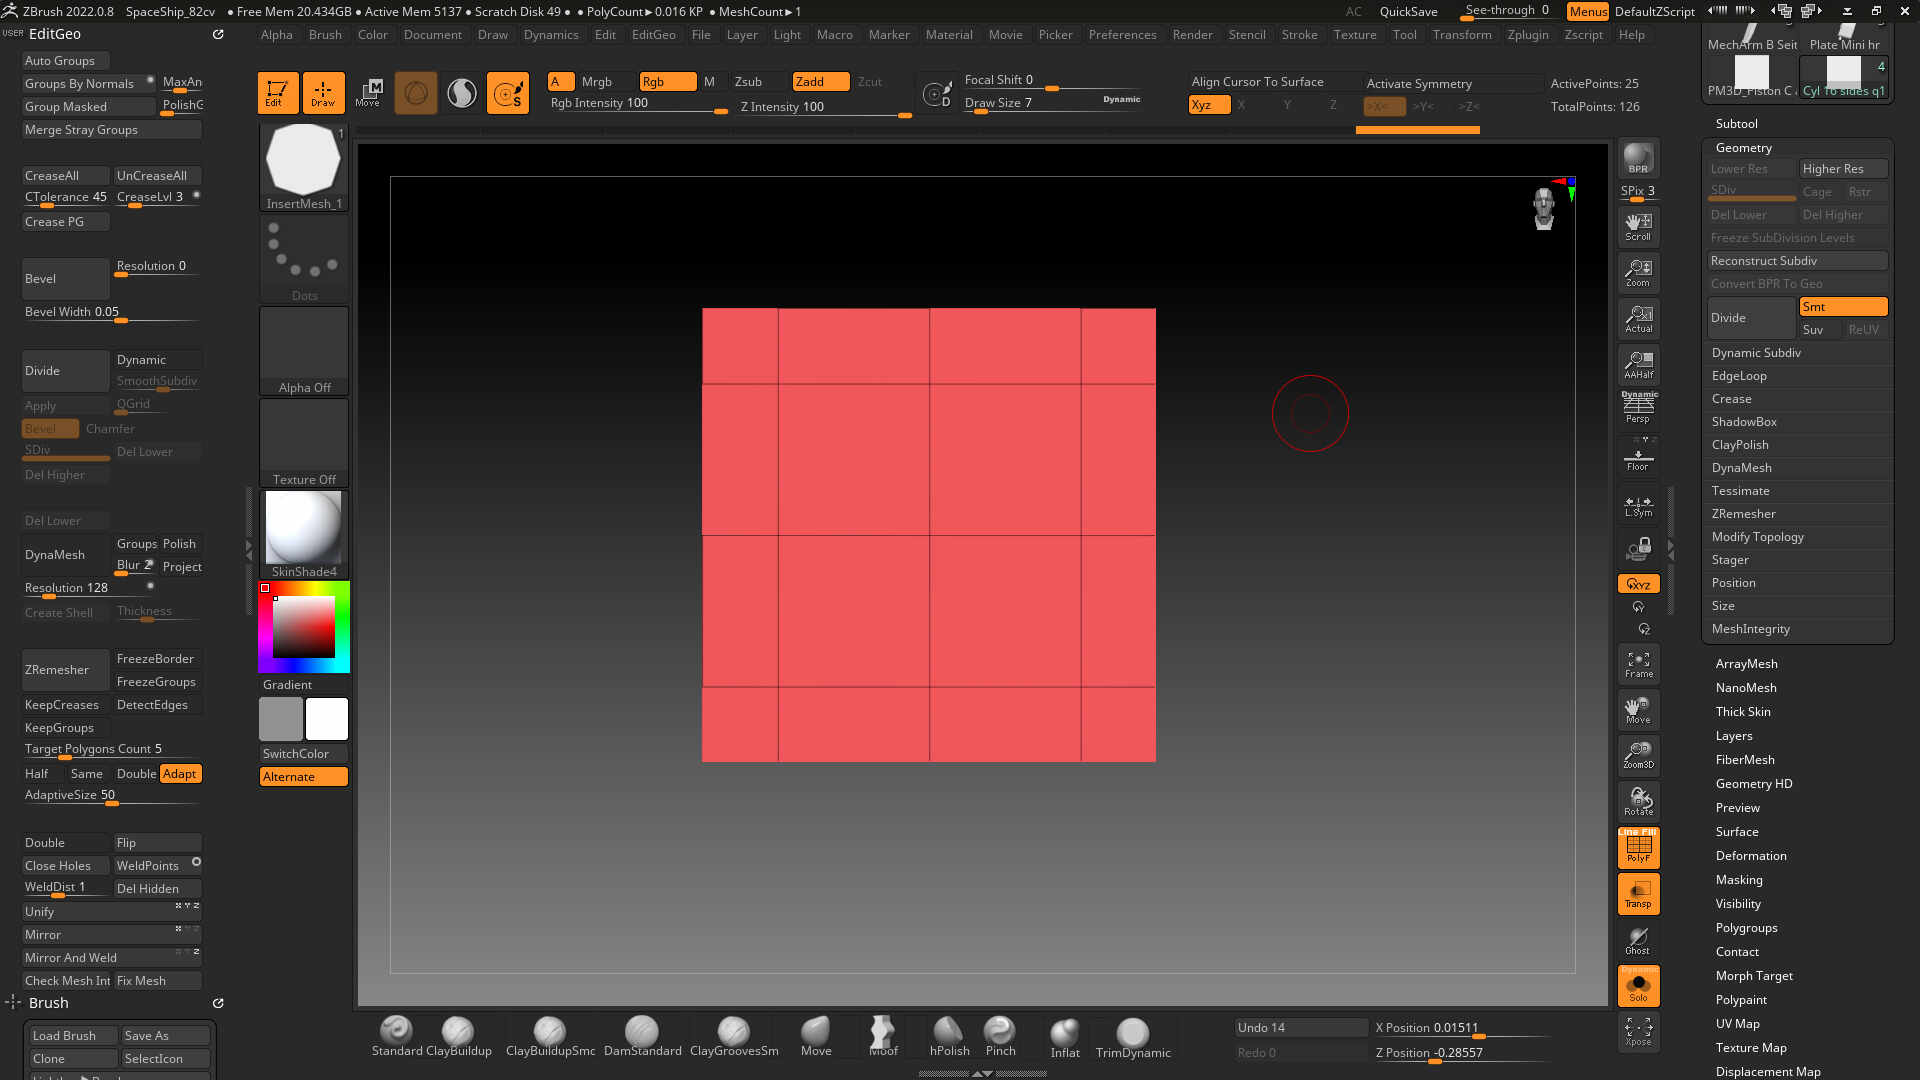1920x1080 pixels.
Task: Click the Z Intensity slider
Action: [x=825, y=107]
